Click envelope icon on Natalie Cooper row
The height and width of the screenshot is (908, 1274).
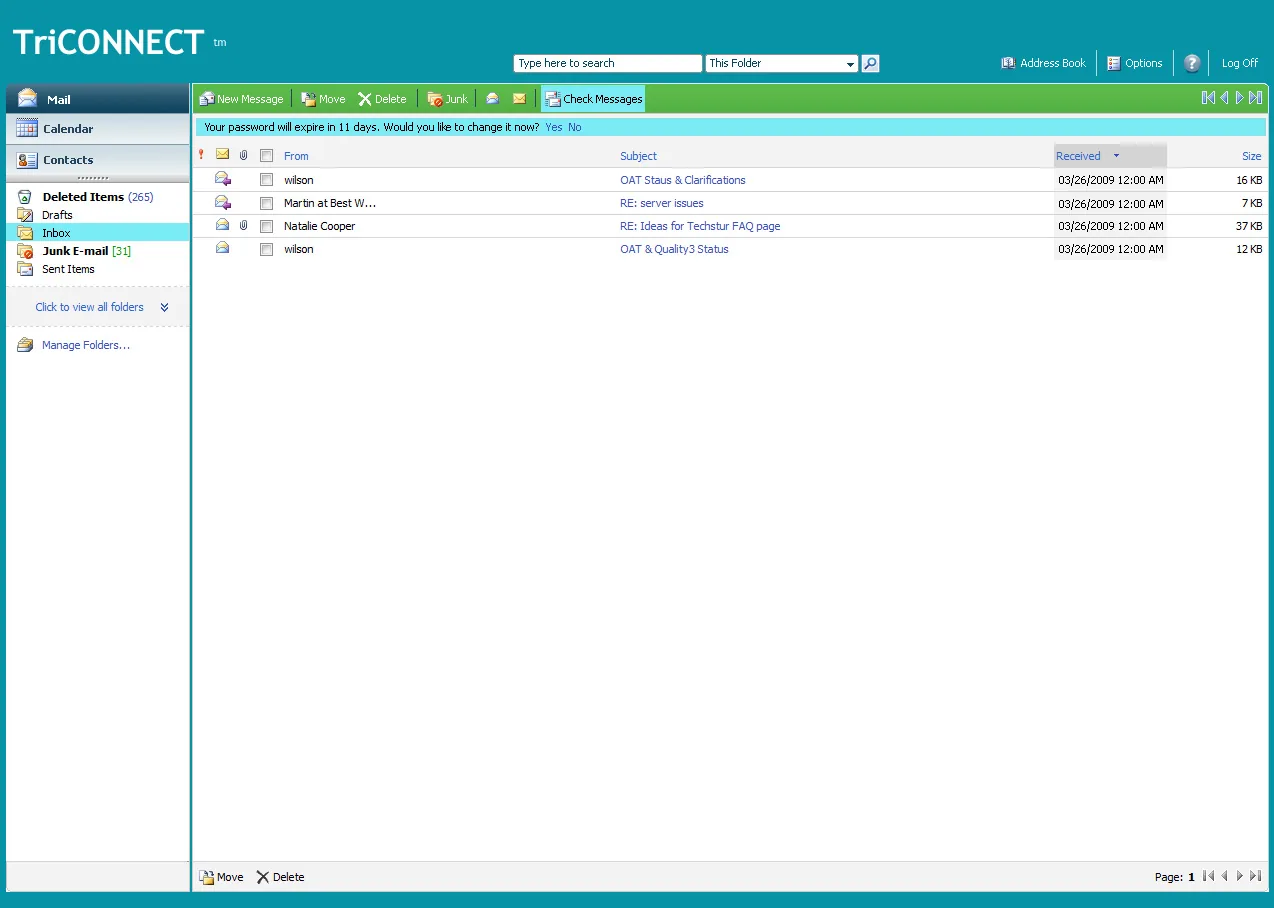[x=223, y=225]
